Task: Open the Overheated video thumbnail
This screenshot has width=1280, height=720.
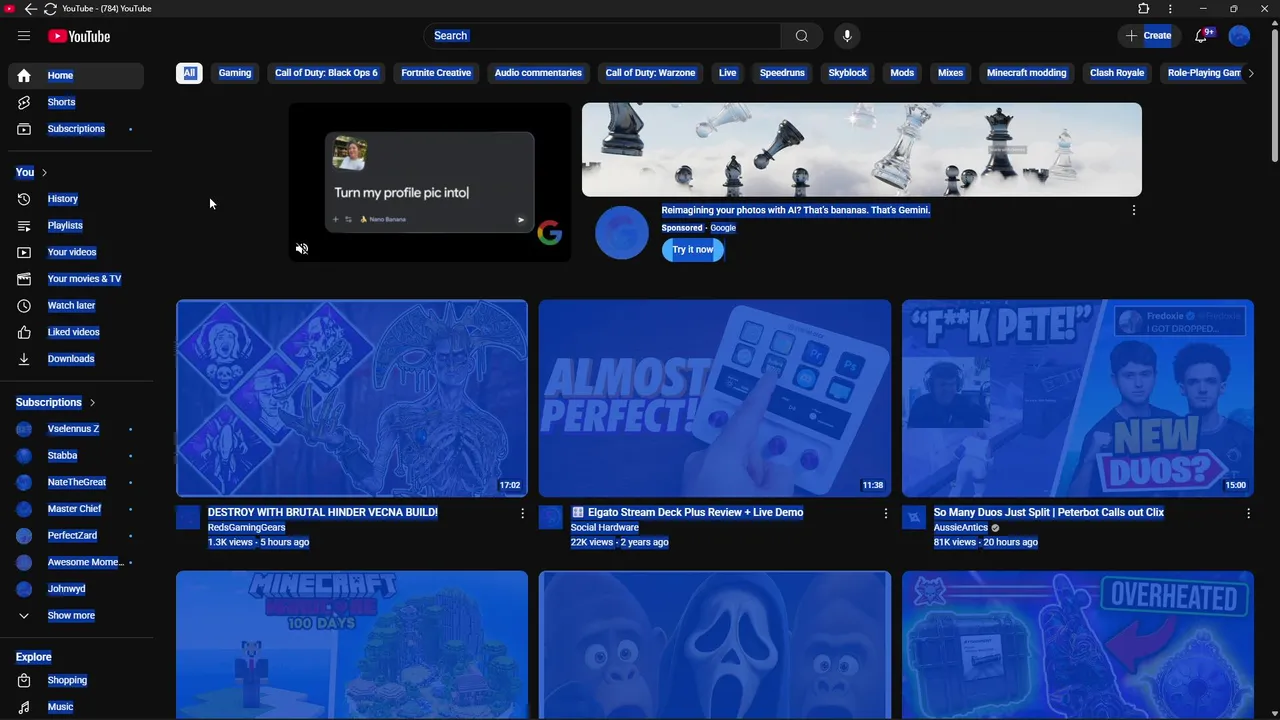Action: (x=1078, y=645)
